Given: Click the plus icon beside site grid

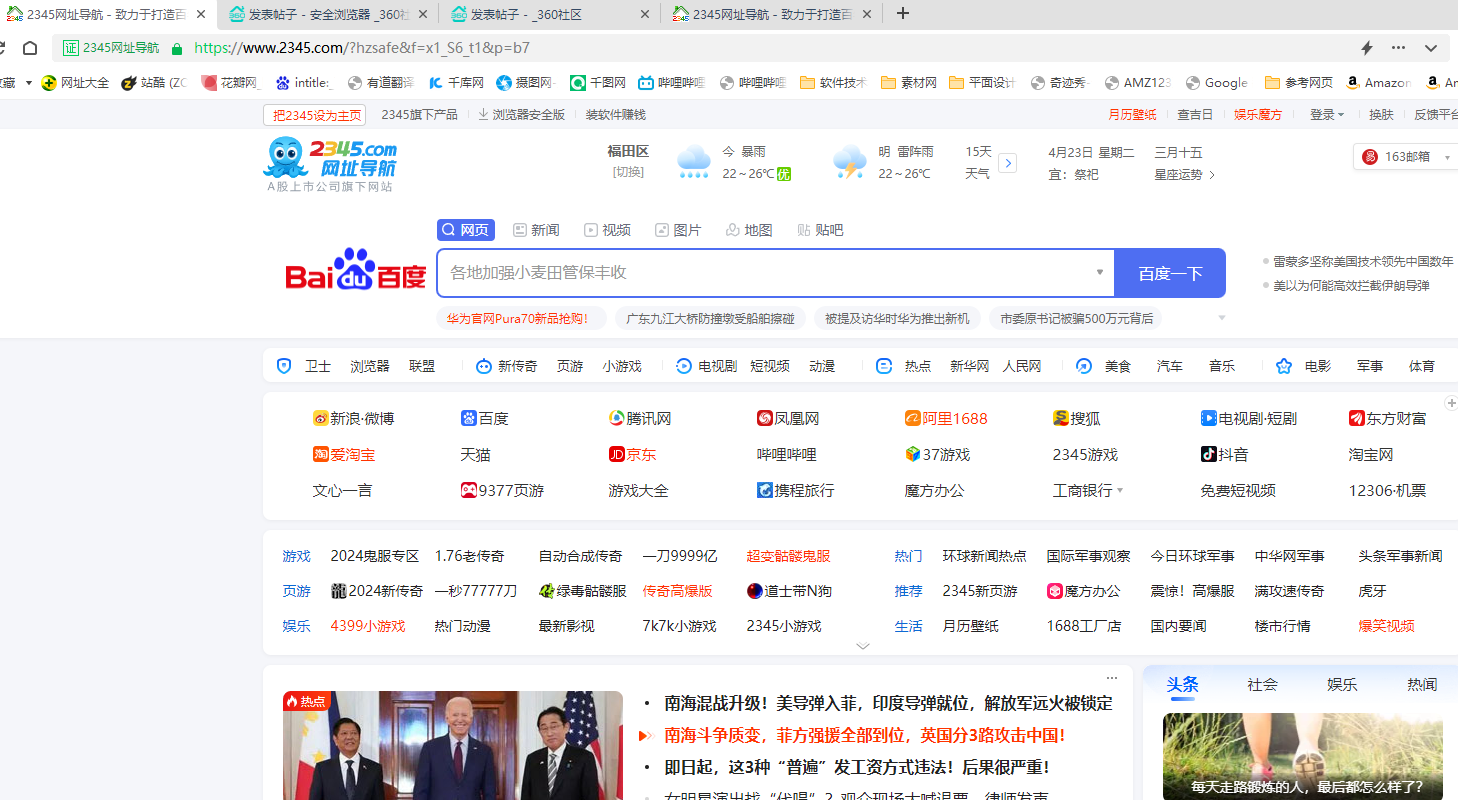Looking at the screenshot, I should click(1451, 403).
